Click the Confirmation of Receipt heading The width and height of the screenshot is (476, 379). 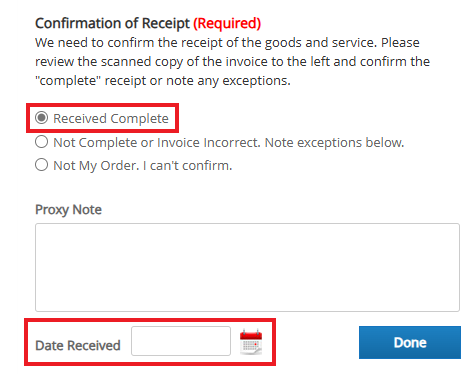click(112, 23)
